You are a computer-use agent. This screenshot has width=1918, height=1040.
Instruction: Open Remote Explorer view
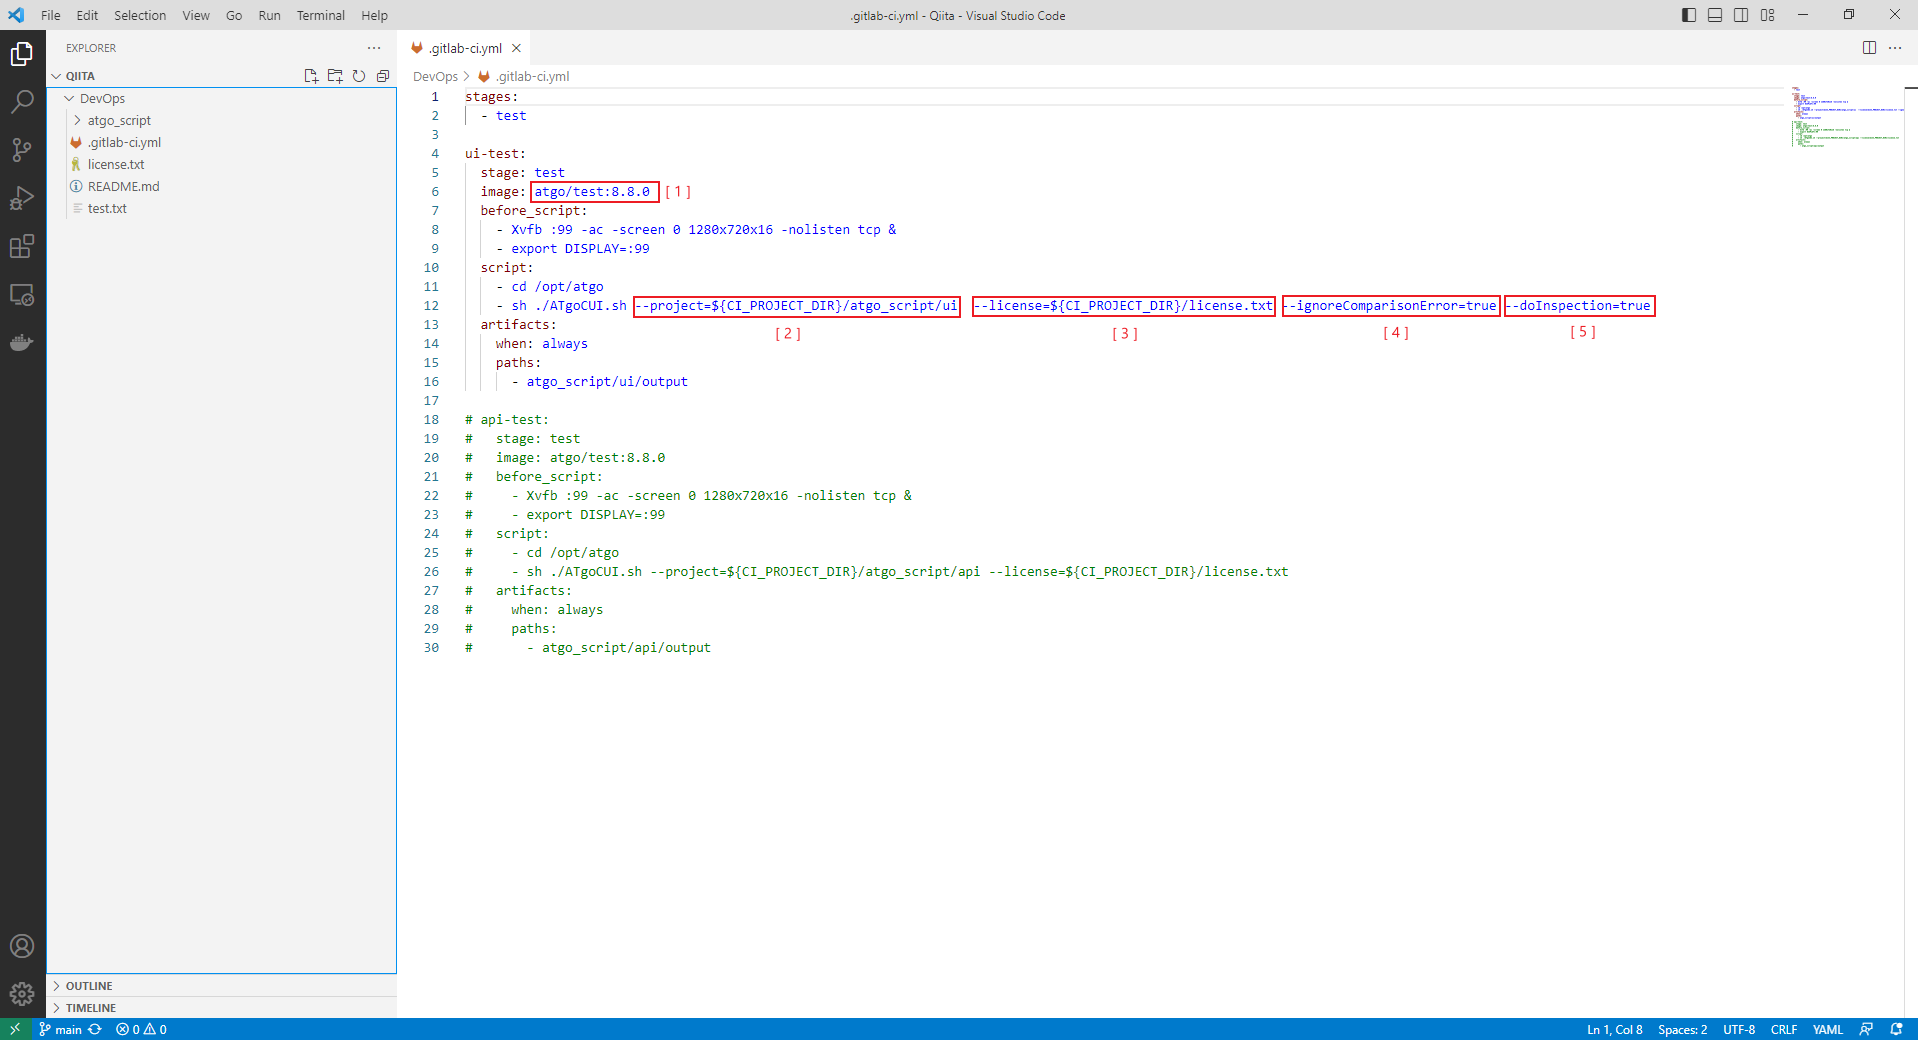pos(22,295)
